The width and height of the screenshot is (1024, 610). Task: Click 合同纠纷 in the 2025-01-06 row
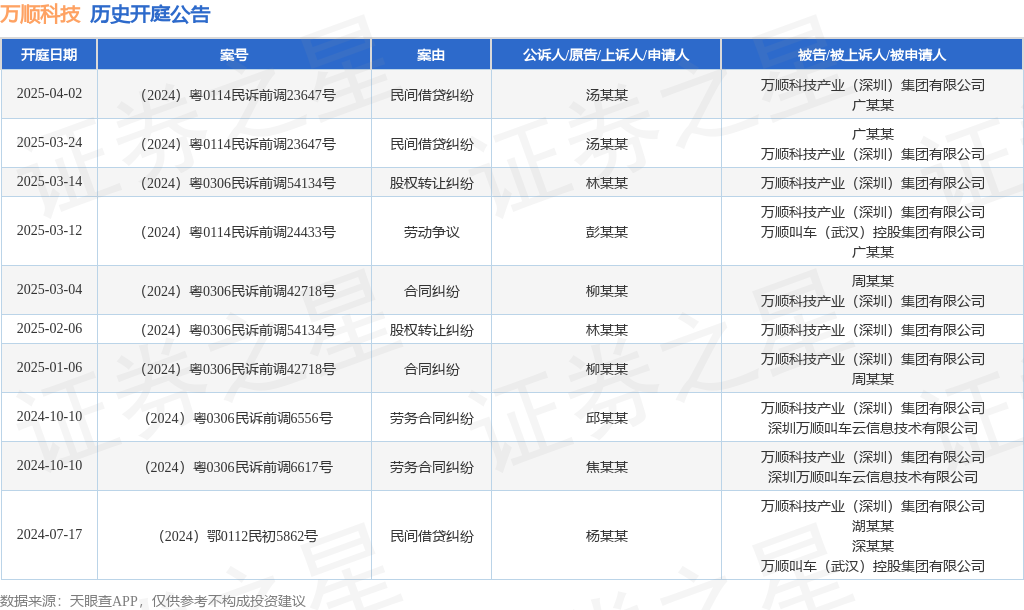point(432,370)
